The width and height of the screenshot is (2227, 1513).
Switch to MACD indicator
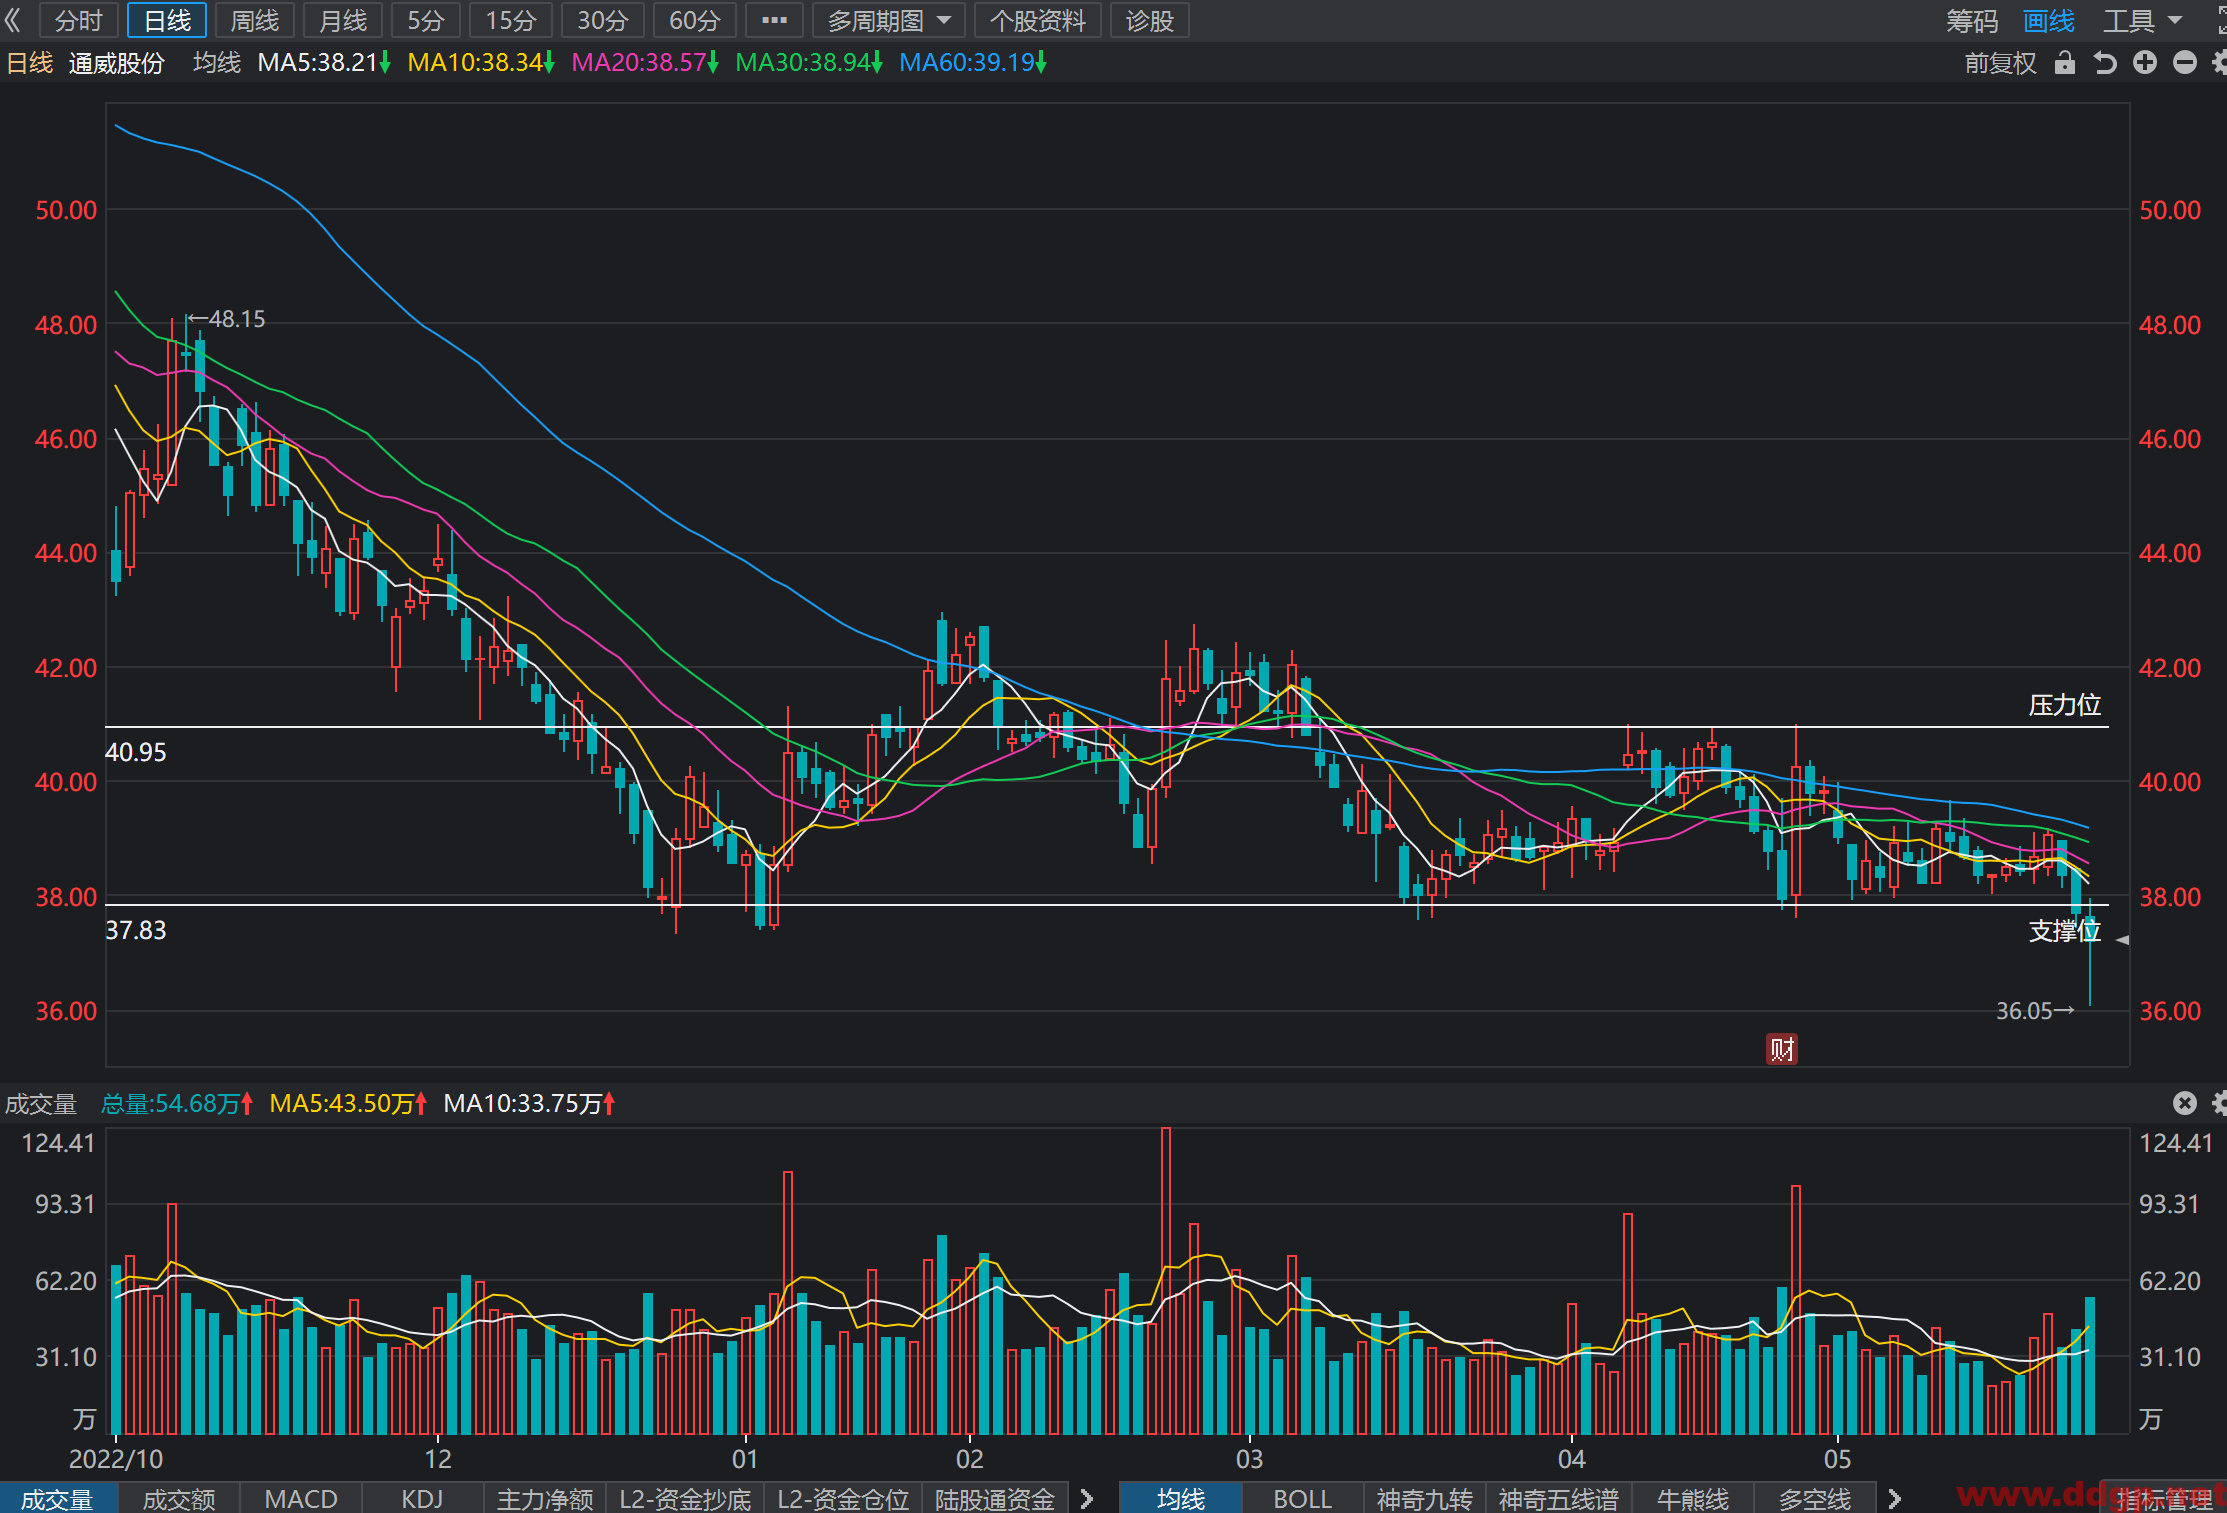[301, 1498]
